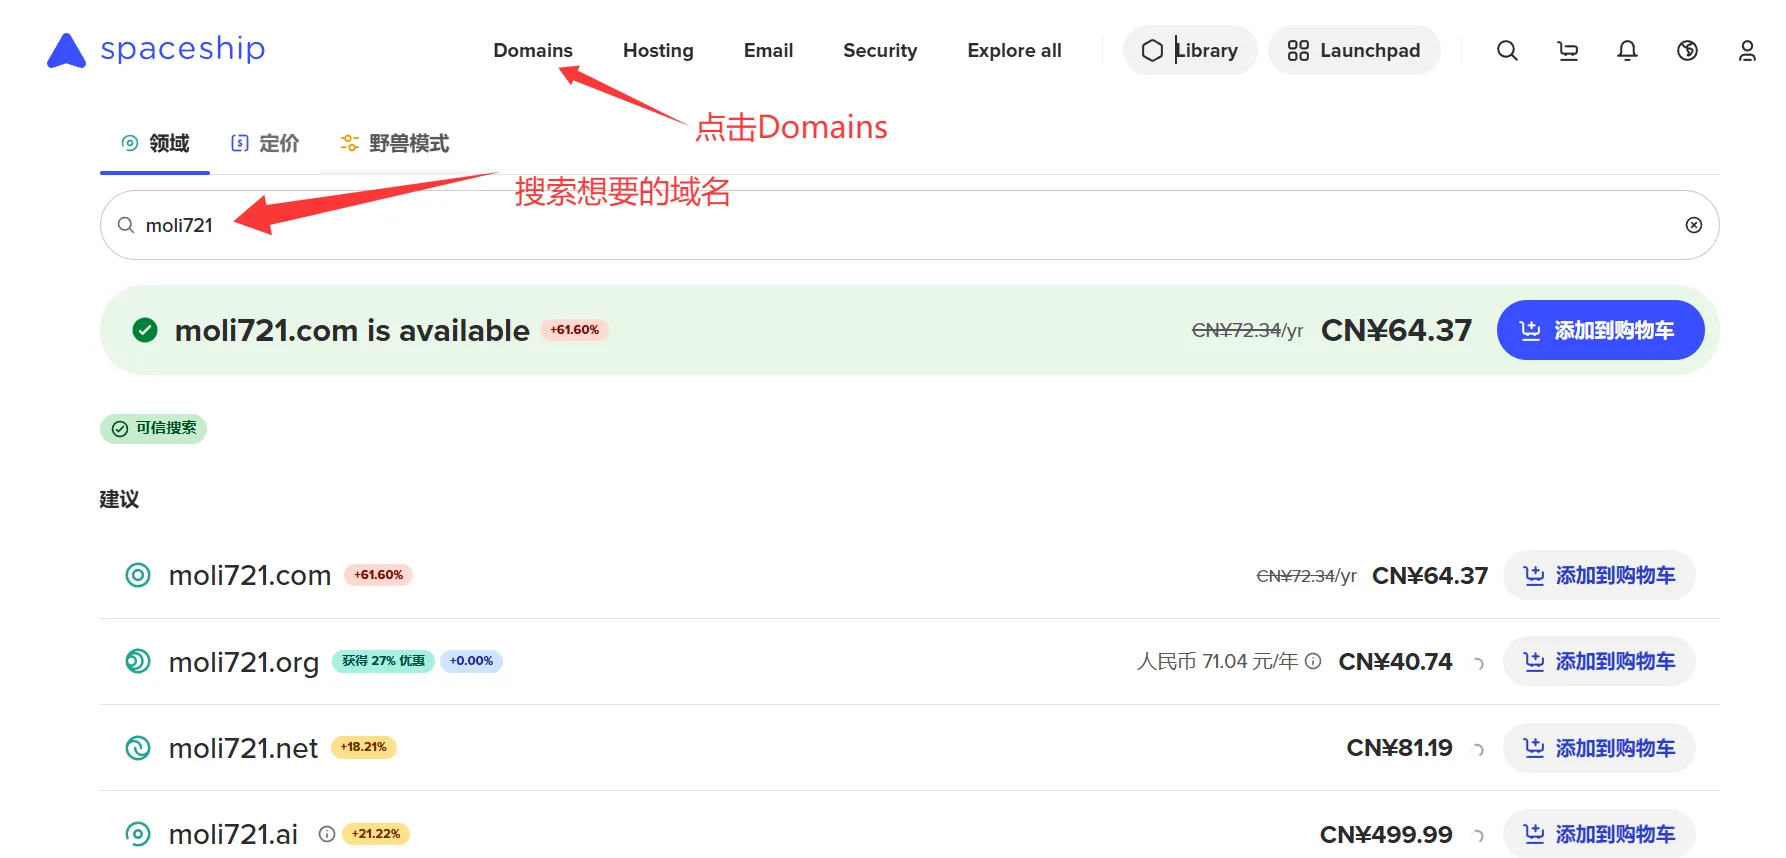Add moli721.org to cart
Screen dimensions: 1786x858
click(1599, 661)
